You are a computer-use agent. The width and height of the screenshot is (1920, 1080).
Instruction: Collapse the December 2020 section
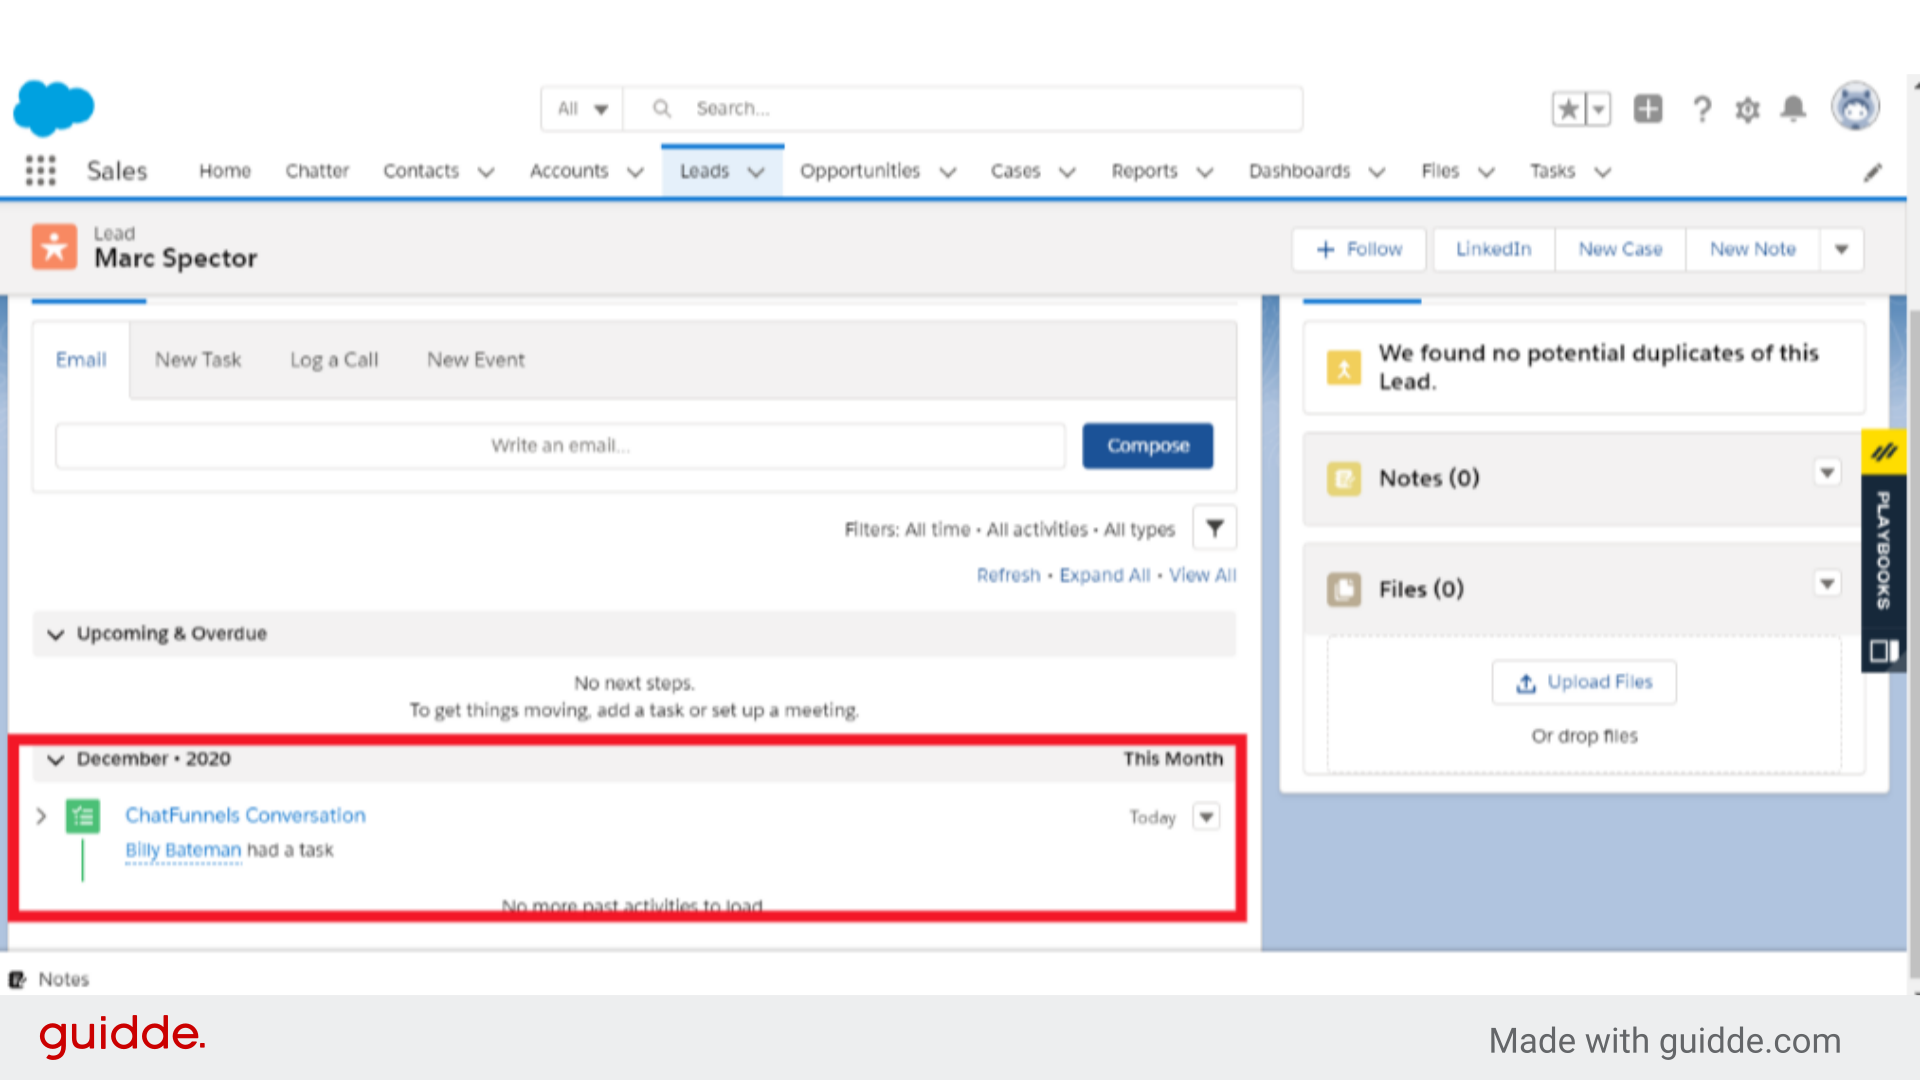56,759
